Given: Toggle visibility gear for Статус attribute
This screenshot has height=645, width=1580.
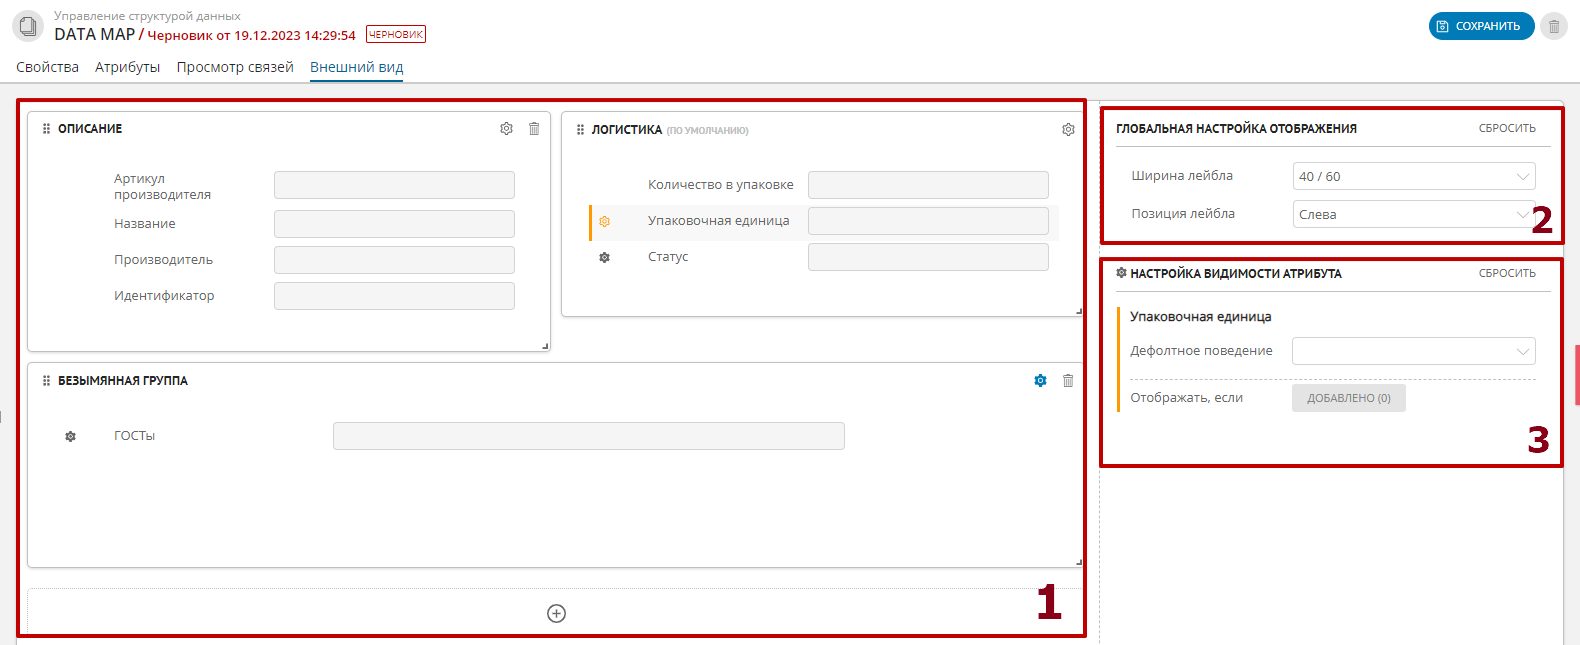Looking at the screenshot, I should click(604, 258).
